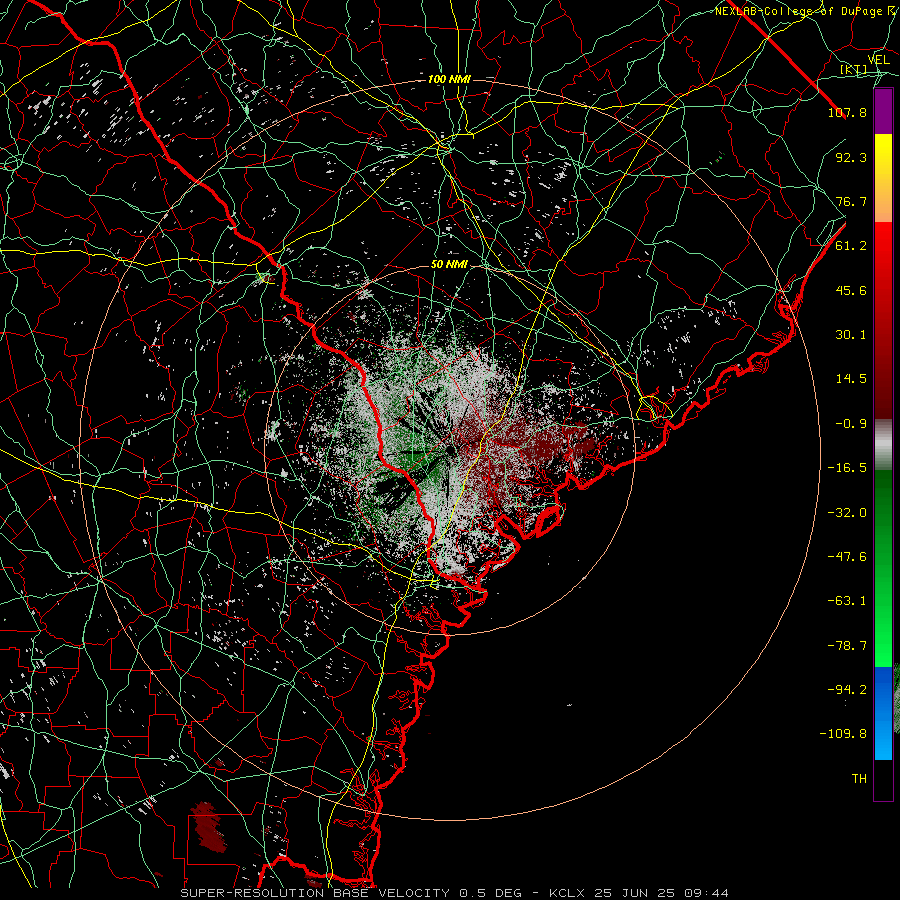Click the gray near-zero segment of the color bar

pyautogui.click(x=883, y=445)
